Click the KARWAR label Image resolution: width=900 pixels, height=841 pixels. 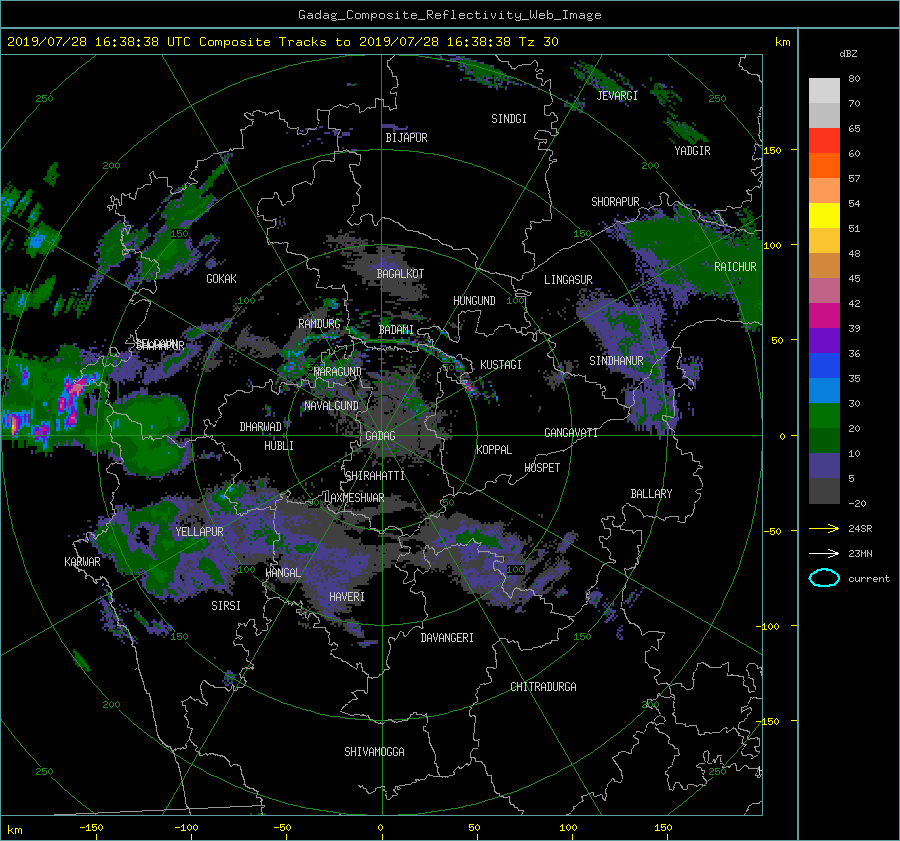(x=82, y=562)
